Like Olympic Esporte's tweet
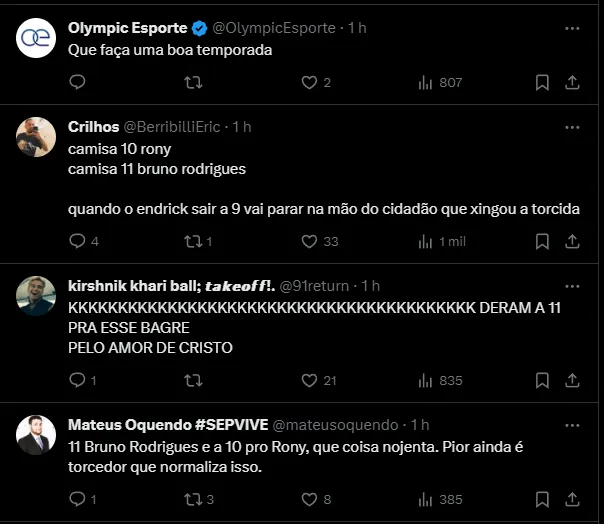This screenshot has width=604, height=524. click(x=309, y=82)
